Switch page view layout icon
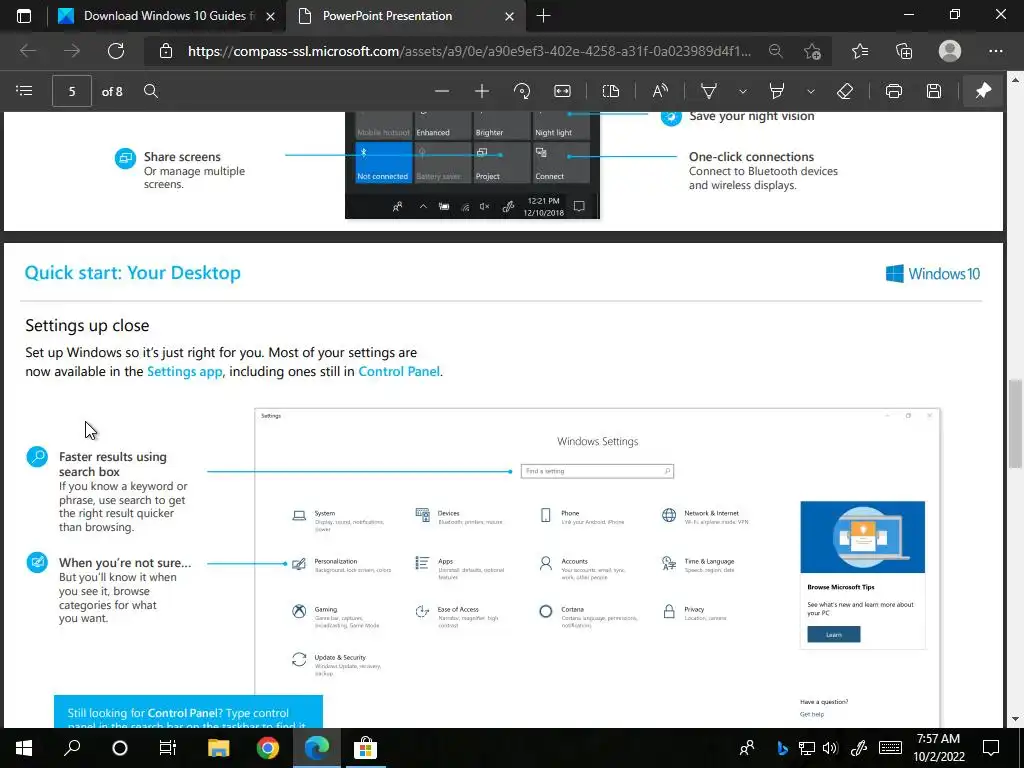Viewport: 1024px width, 768px height. coord(611,91)
